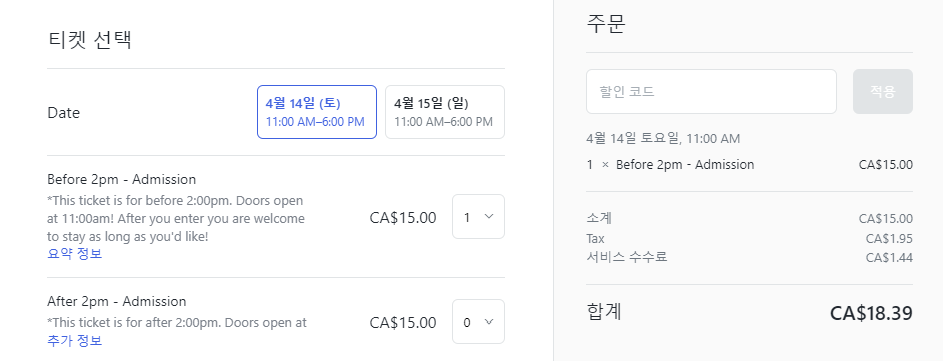943x361 pixels.
Task: Click the 티켓 선택 heading
Action: 90,40
